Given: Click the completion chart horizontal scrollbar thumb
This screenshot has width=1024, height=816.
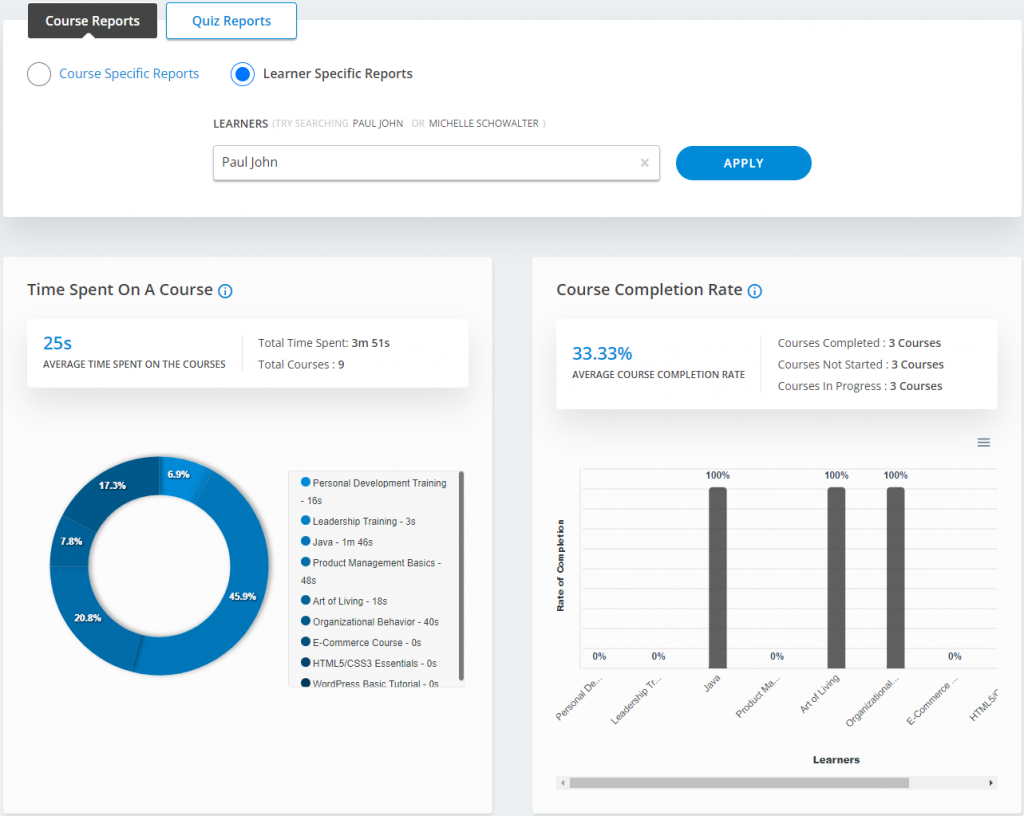Looking at the screenshot, I should (739, 783).
